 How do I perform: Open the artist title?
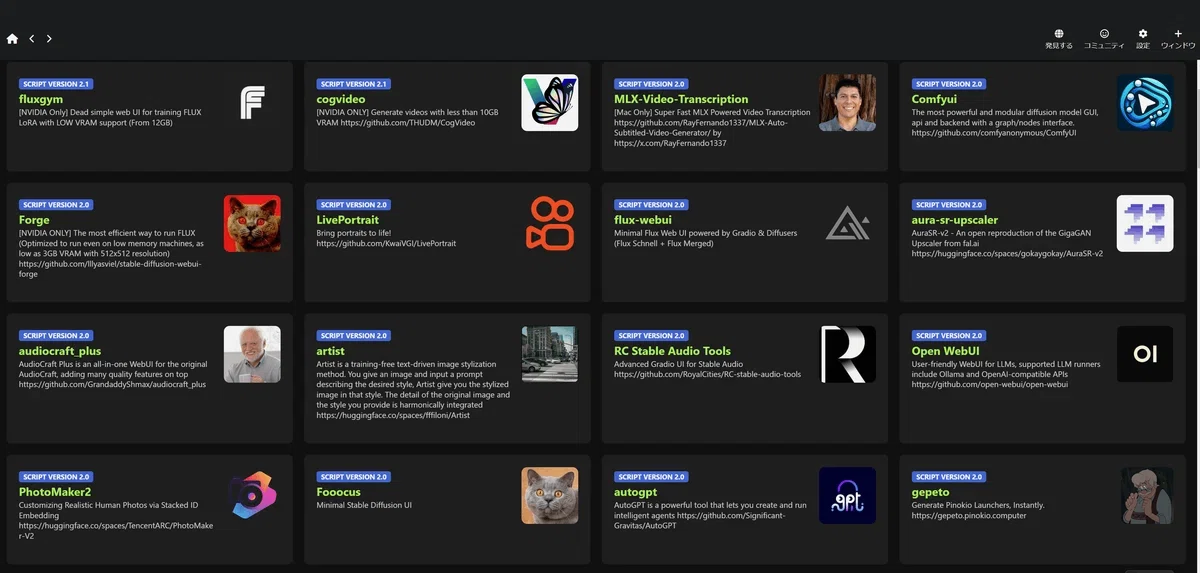[x=330, y=351]
